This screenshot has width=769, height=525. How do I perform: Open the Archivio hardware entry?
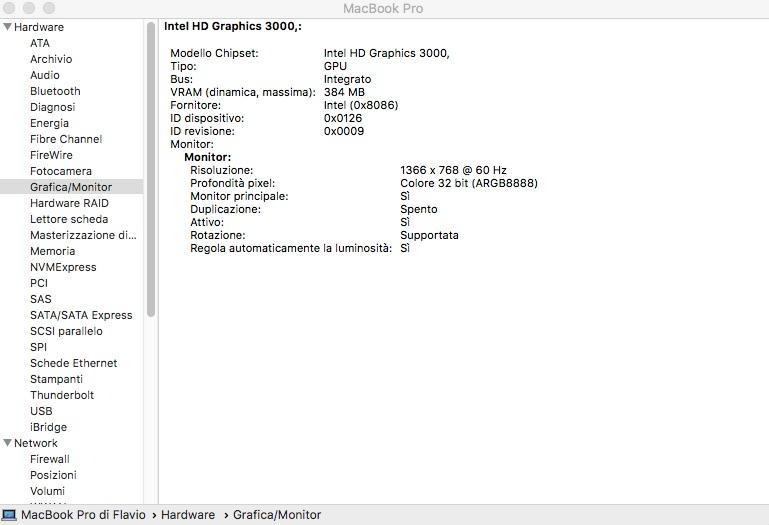[51, 59]
